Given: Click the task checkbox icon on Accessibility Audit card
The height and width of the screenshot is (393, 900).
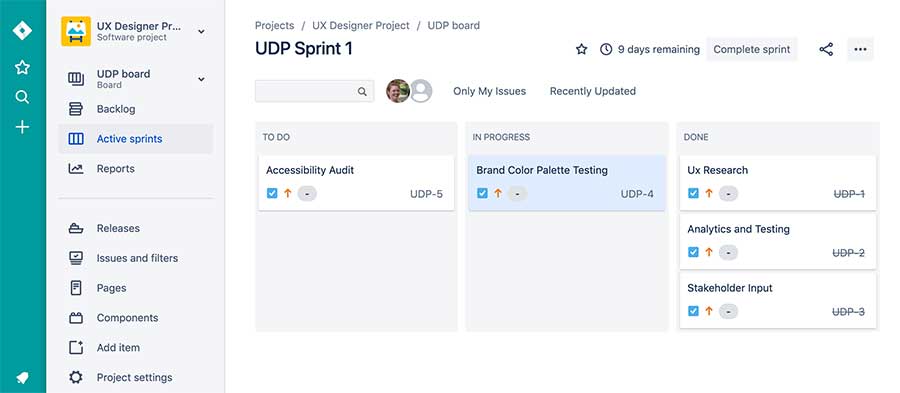Looking at the screenshot, I should pos(272,193).
